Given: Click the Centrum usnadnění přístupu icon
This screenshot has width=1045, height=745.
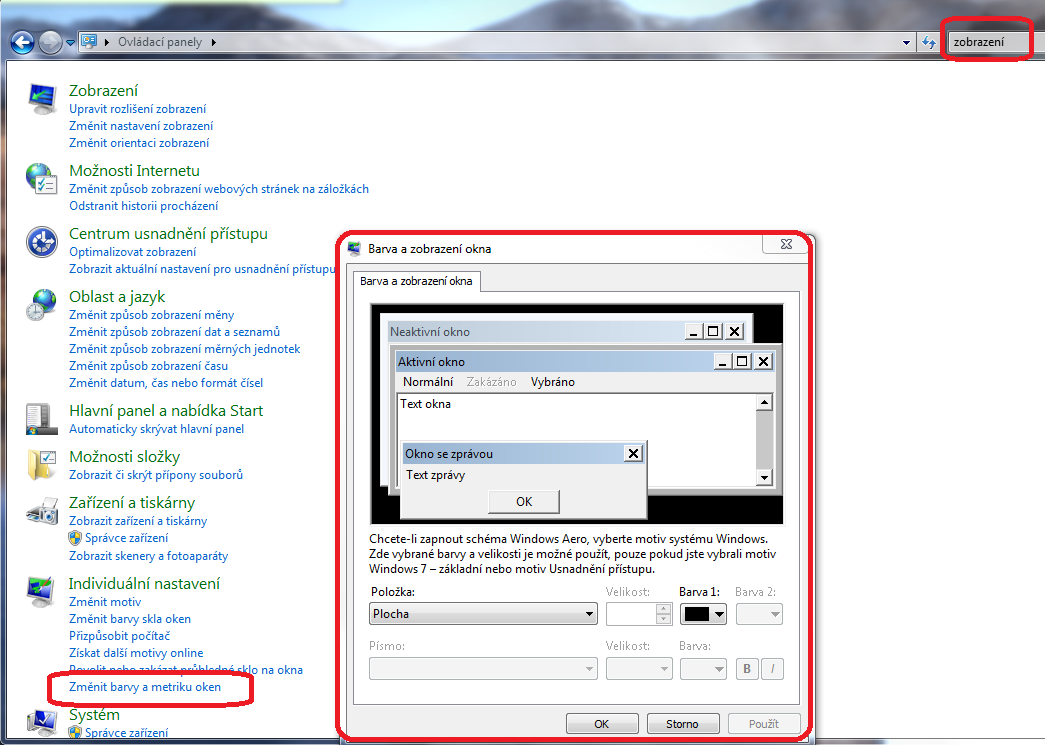Looking at the screenshot, I should (41, 242).
